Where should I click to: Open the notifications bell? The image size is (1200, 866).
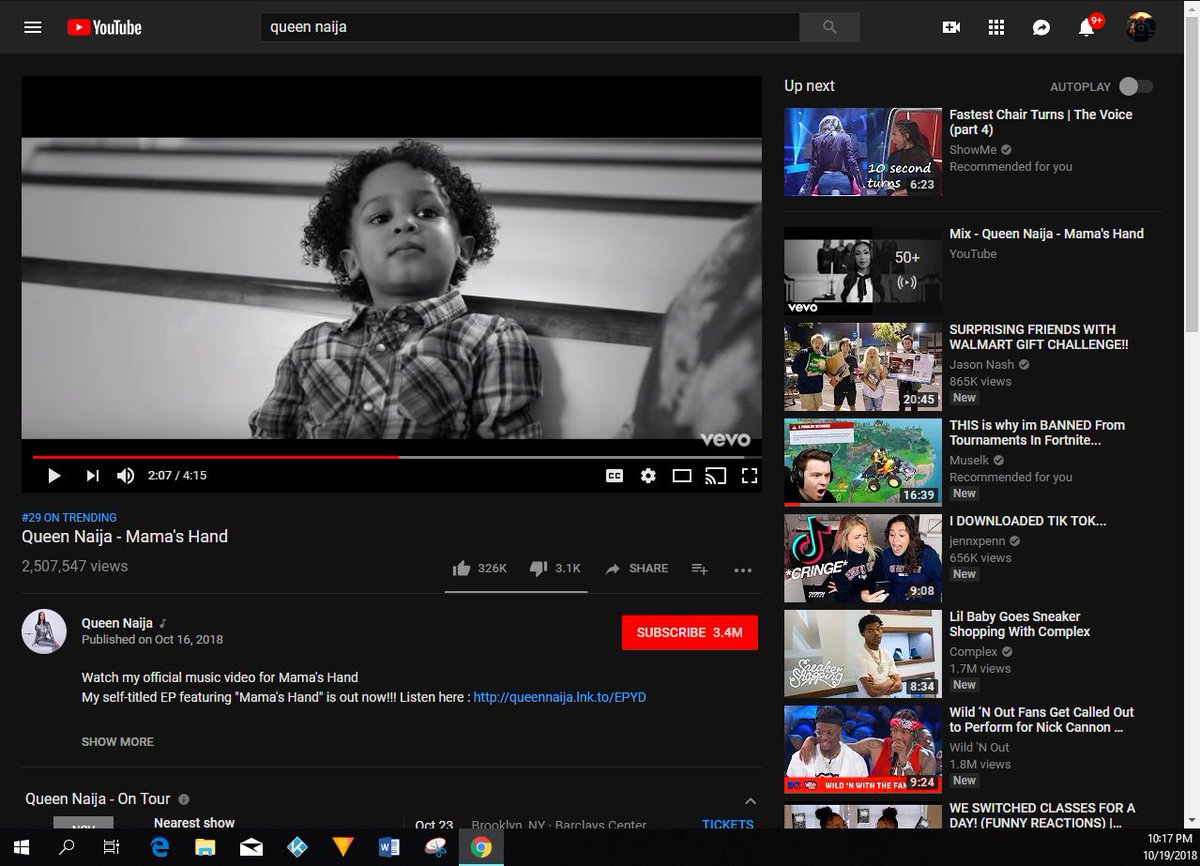(x=1087, y=27)
